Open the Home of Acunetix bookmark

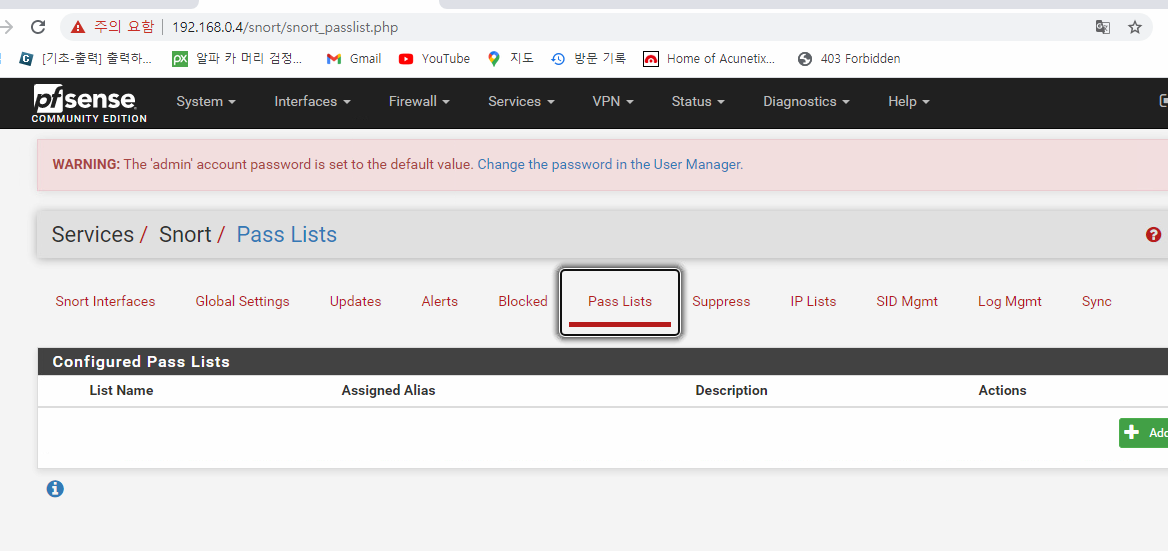tap(709, 58)
